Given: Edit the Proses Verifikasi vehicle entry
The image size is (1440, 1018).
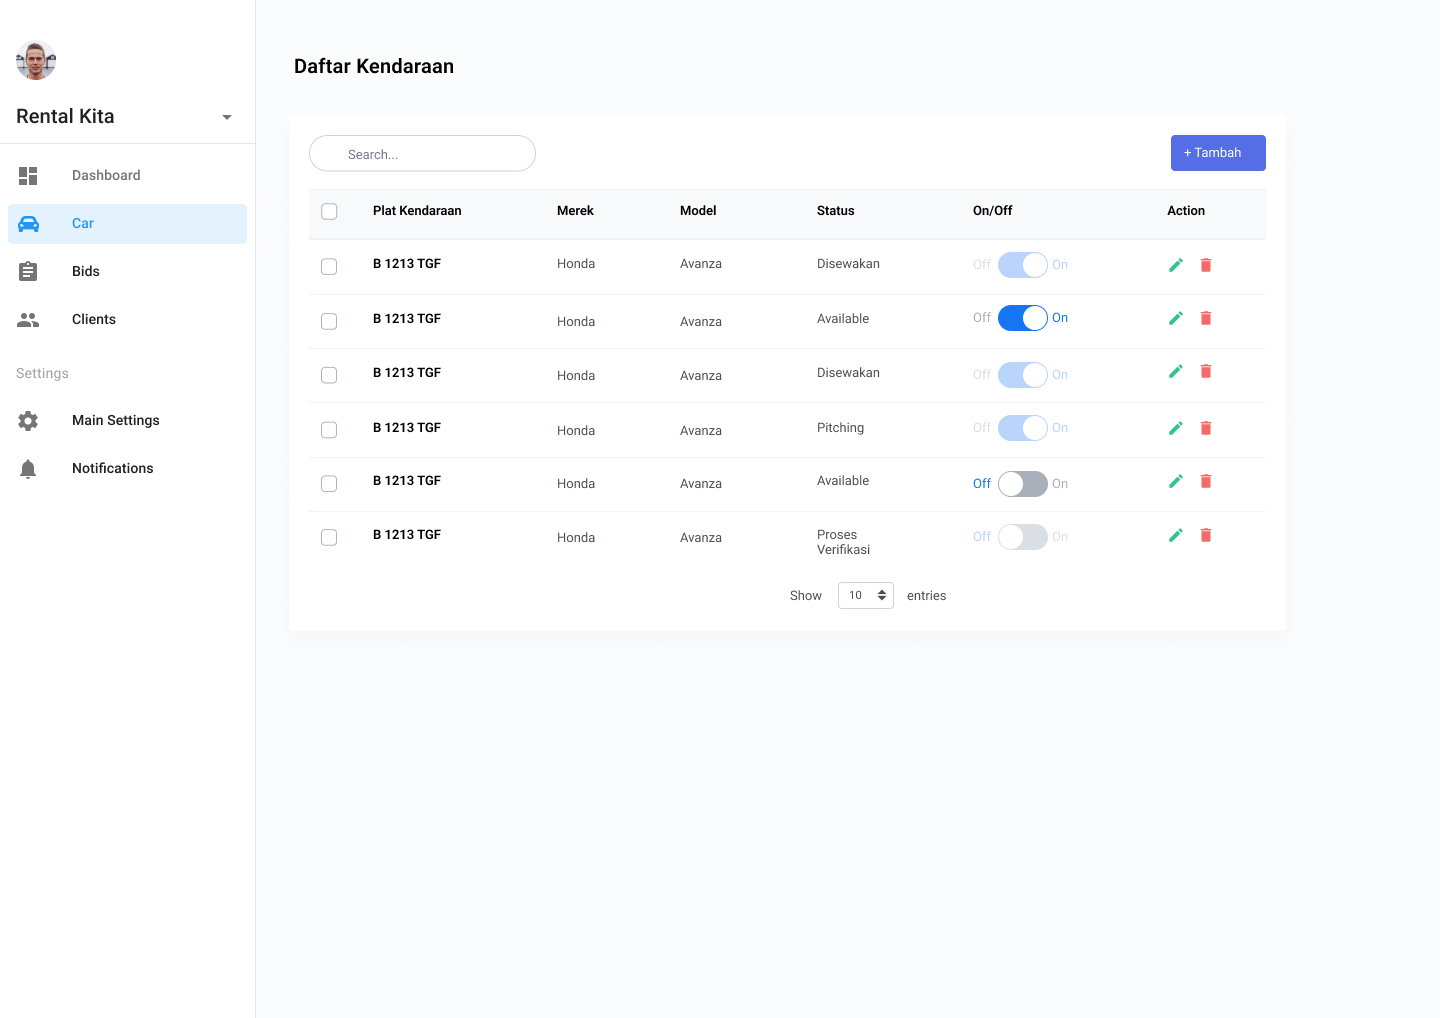Looking at the screenshot, I should click(1176, 535).
